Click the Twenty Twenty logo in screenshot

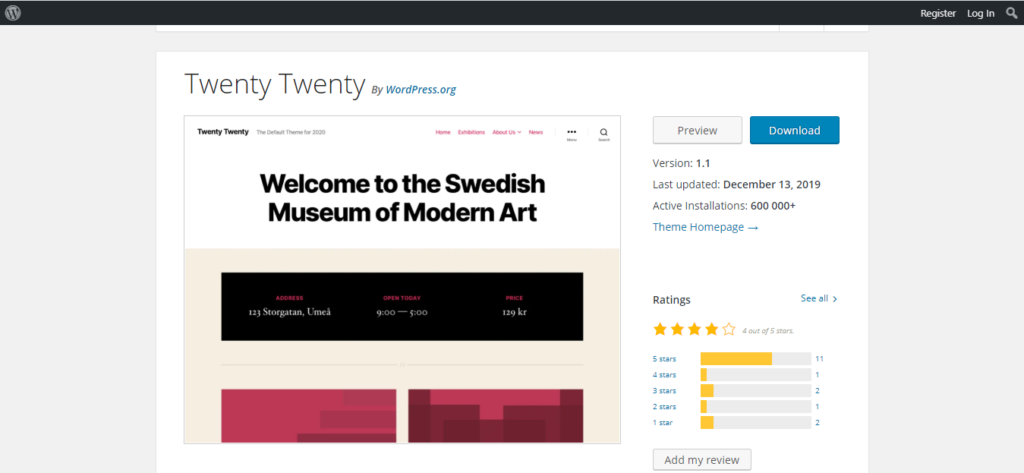point(223,132)
